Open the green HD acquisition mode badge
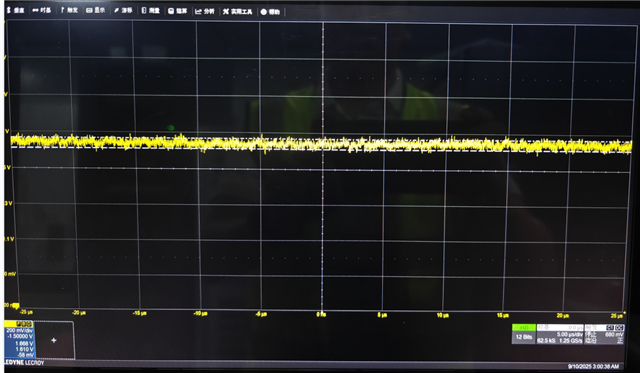The height and width of the screenshot is (373, 640). click(524, 328)
